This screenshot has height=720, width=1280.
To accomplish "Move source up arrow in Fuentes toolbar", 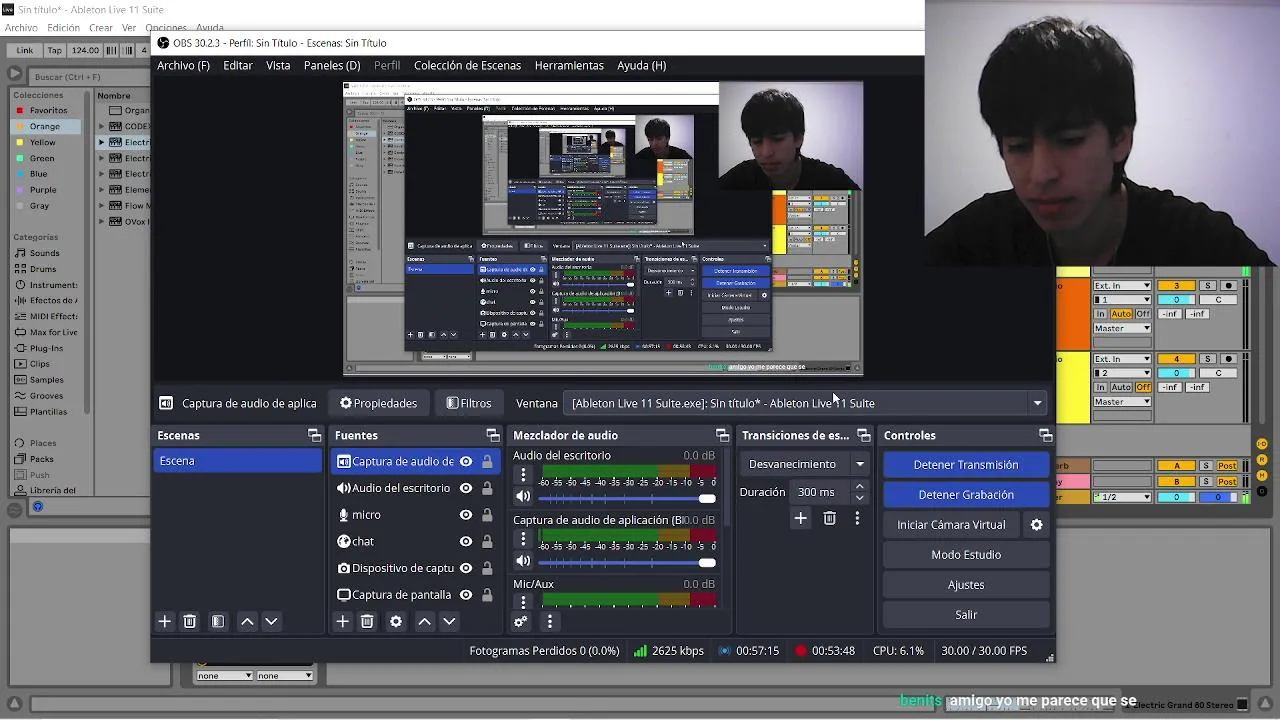I will [x=424, y=621].
